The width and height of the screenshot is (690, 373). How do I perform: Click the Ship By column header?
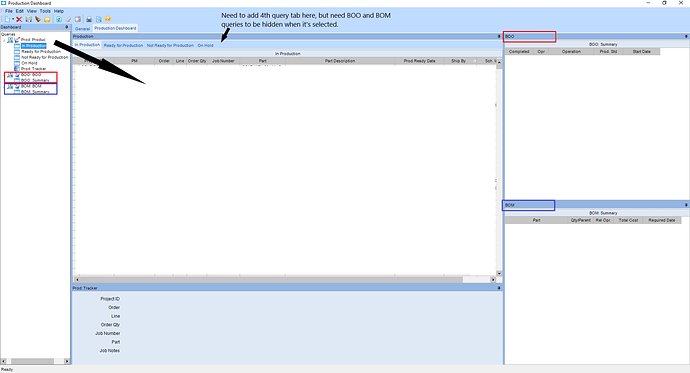(459, 61)
